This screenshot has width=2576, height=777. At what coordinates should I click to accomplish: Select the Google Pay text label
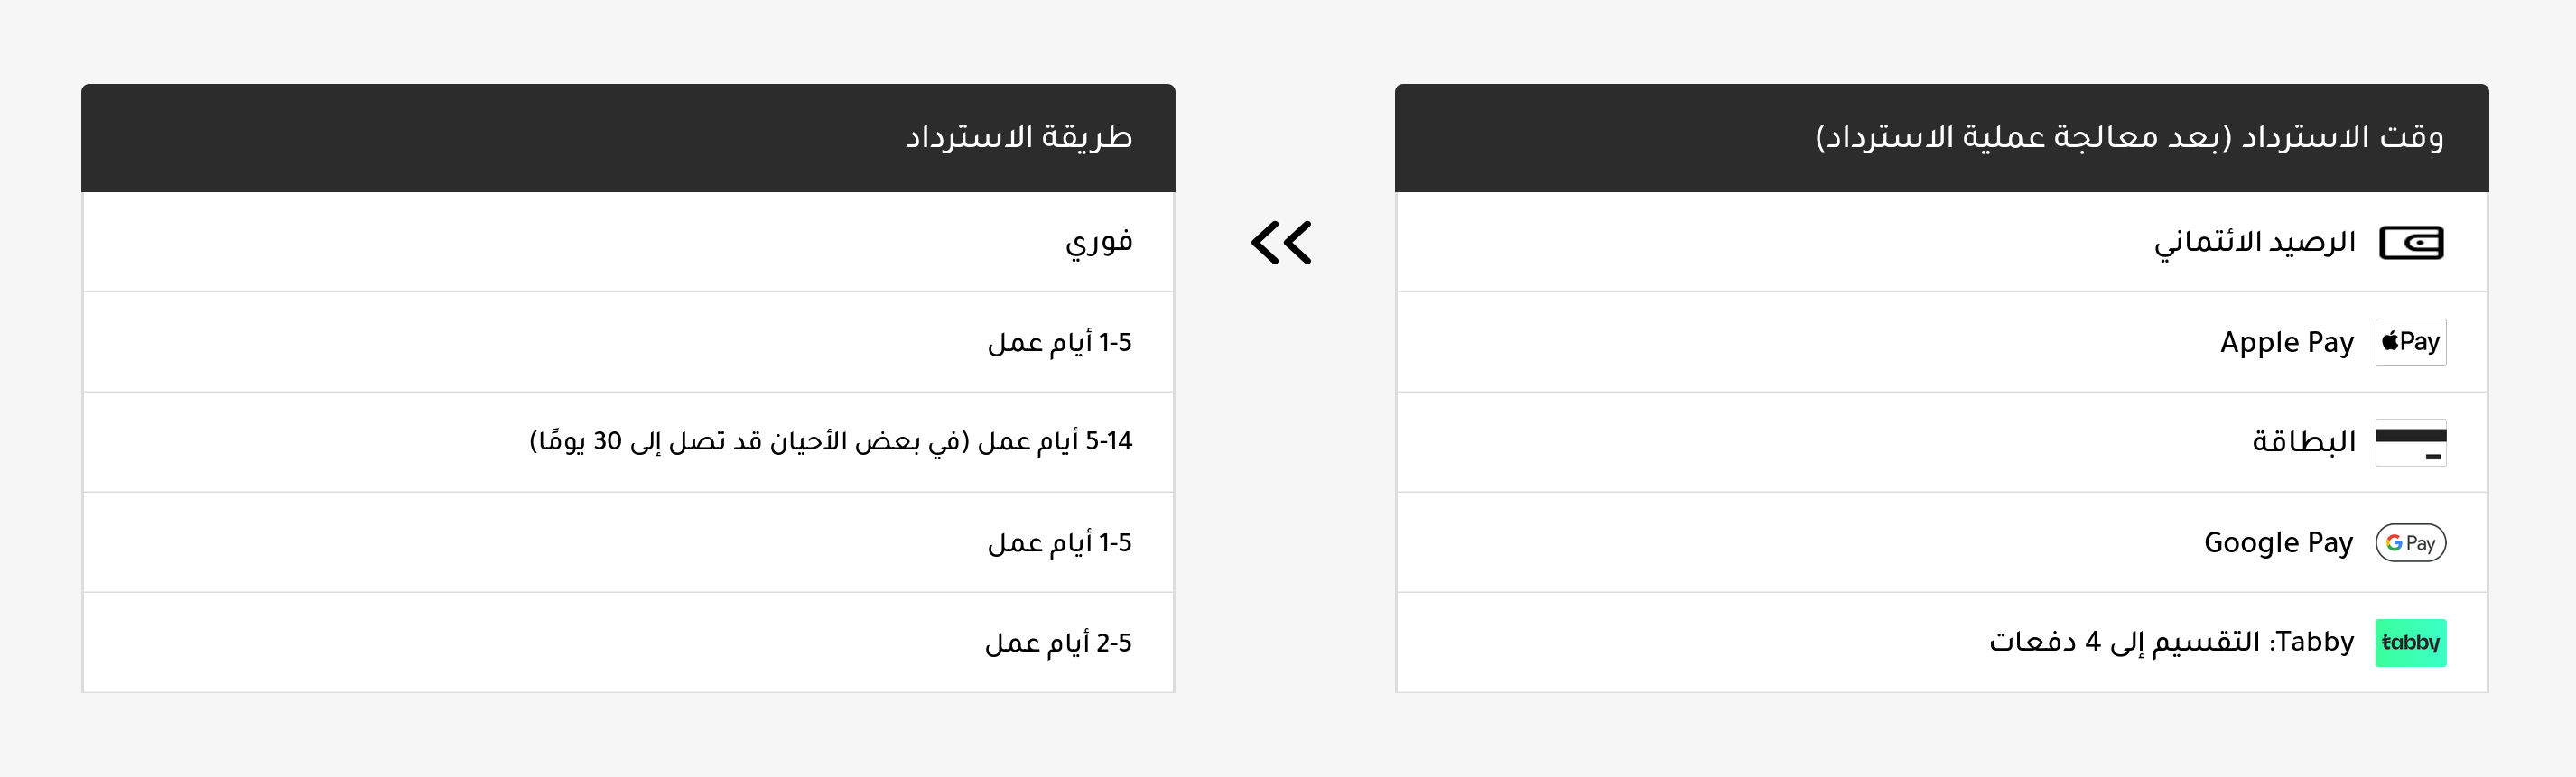pyautogui.click(x=2278, y=543)
